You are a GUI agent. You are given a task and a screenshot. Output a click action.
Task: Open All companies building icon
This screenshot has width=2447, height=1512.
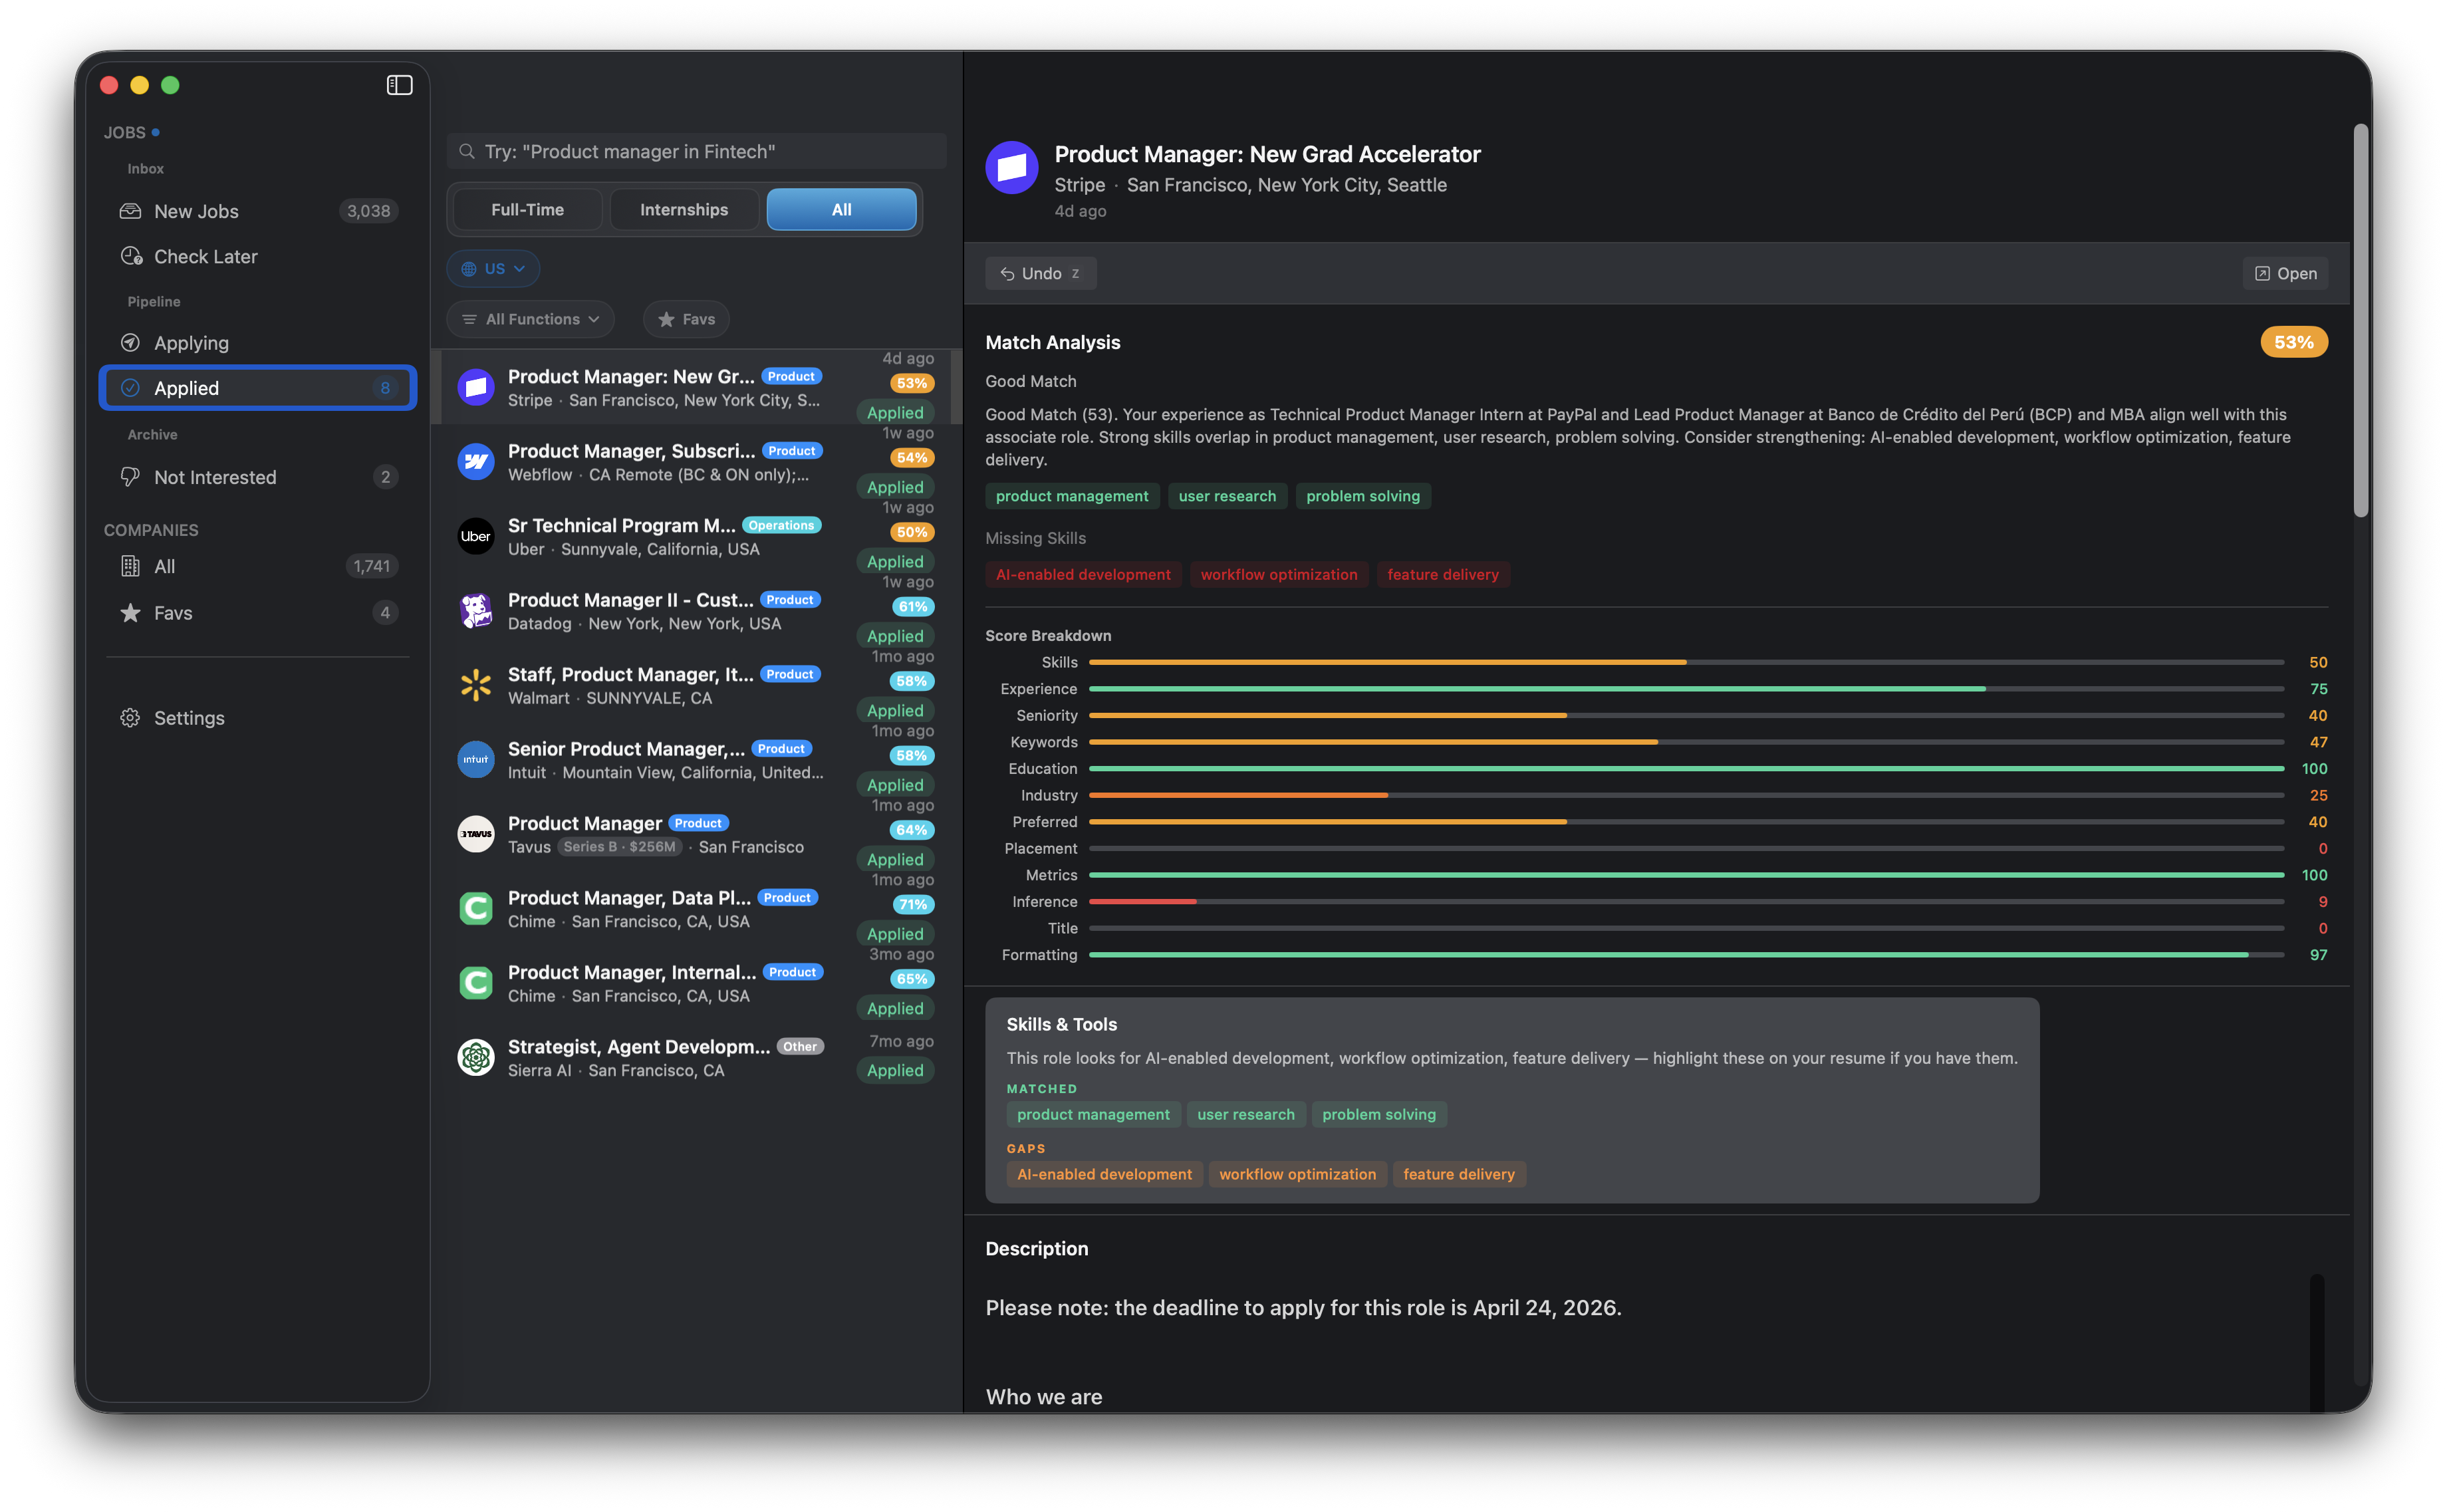click(x=130, y=566)
